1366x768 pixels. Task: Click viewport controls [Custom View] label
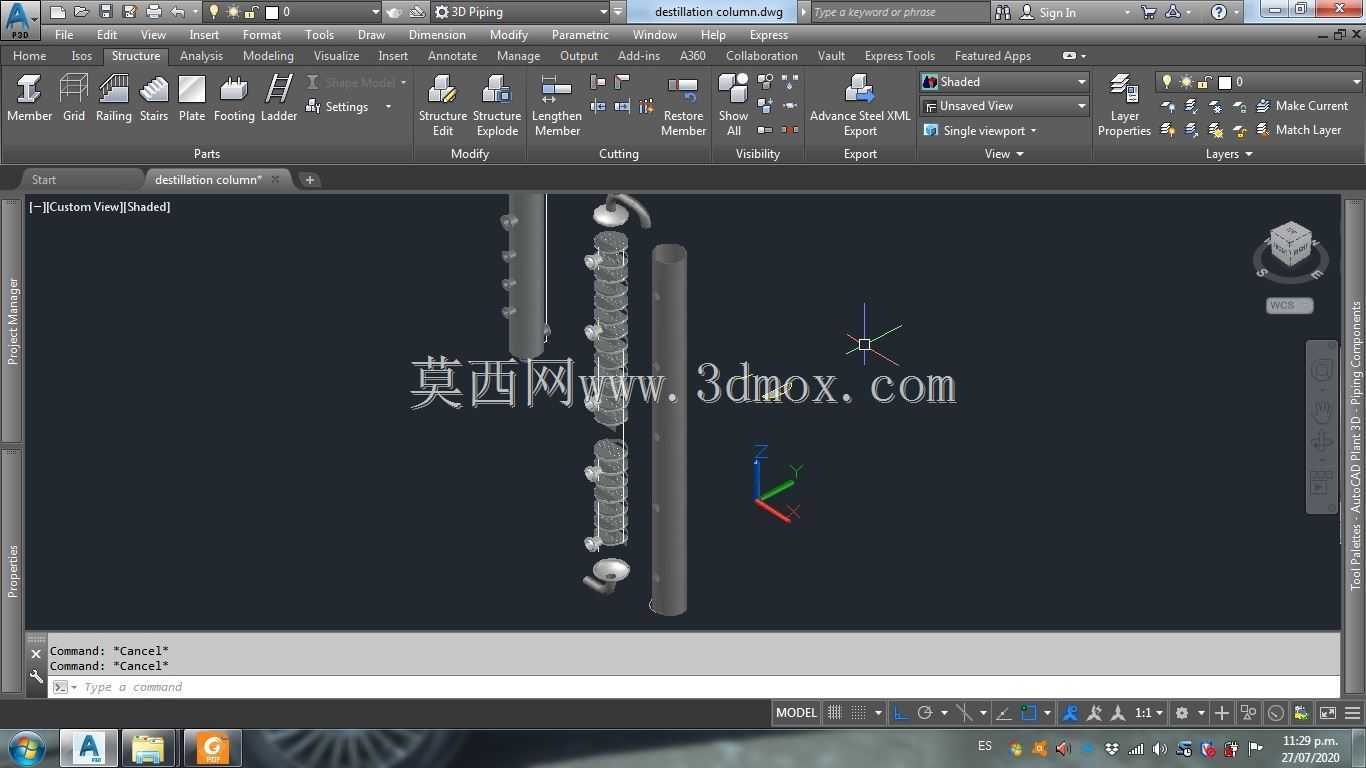(85, 207)
